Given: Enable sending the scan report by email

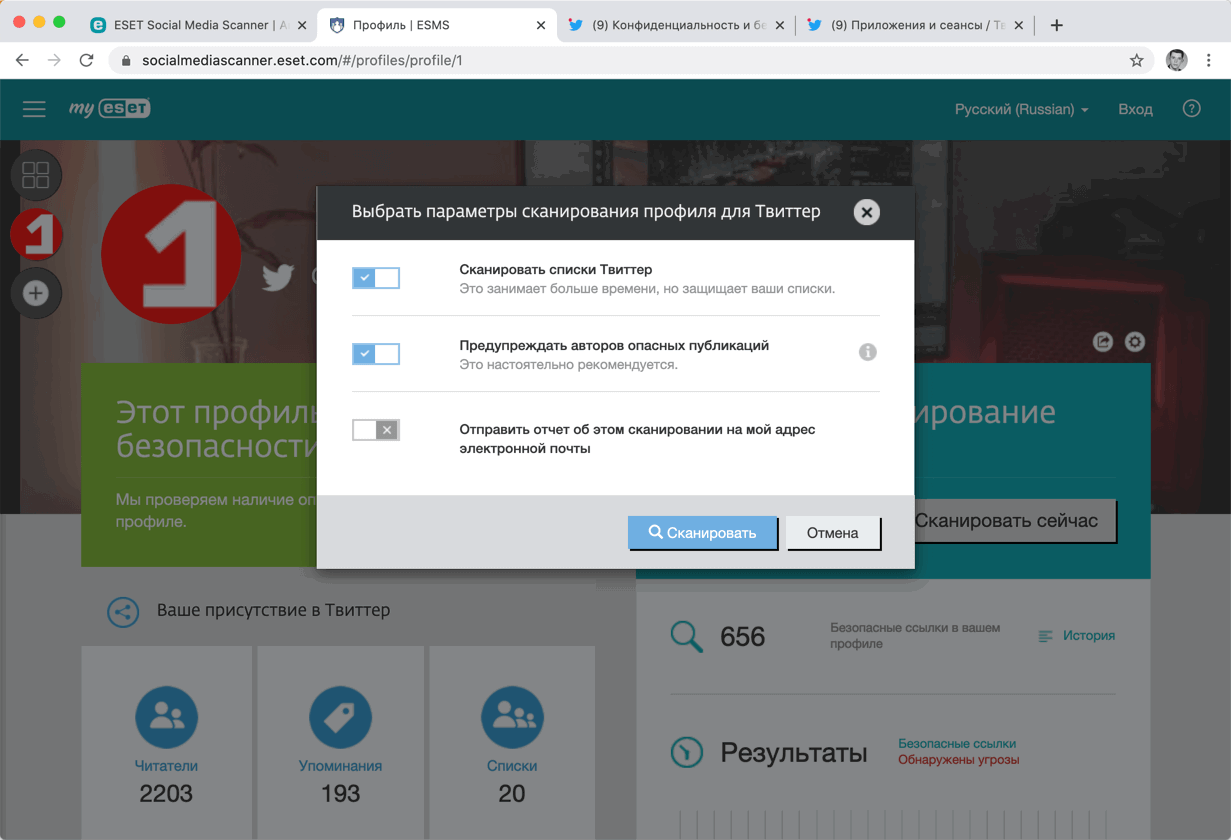Looking at the screenshot, I should point(376,430).
